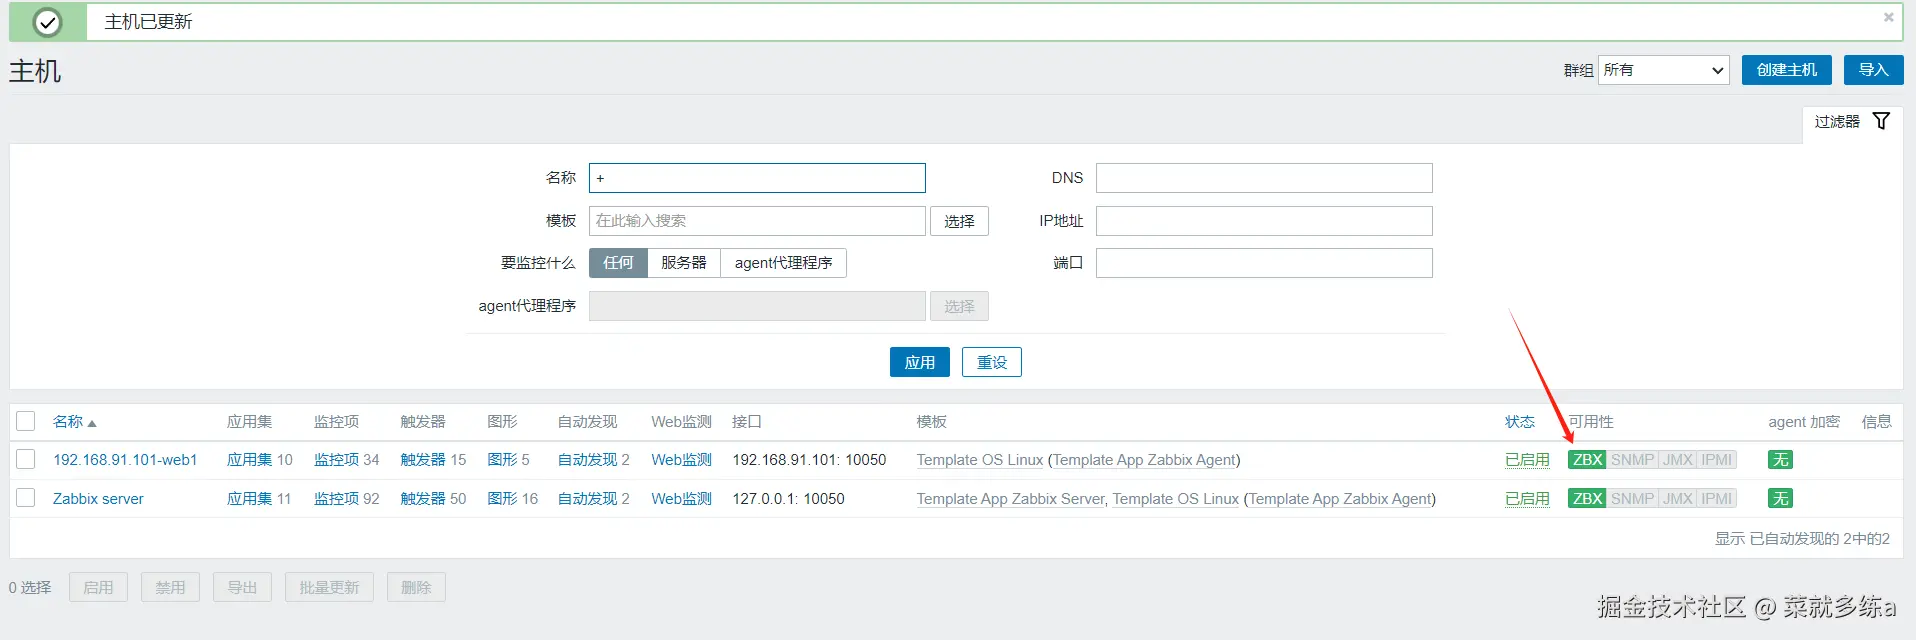Screen dimensions: 1916x640
Task: Focus the DNS filter input
Action: (x=1264, y=178)
